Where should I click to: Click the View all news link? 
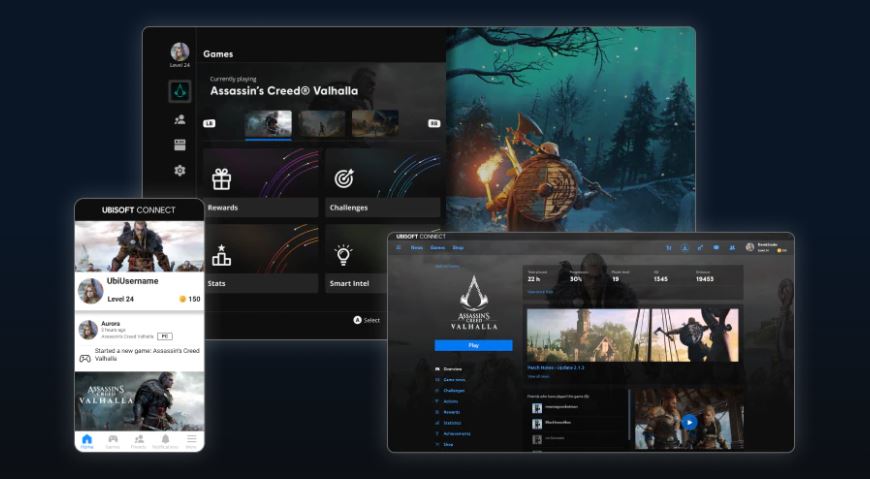pyautogui.click(x=538, y=376)
